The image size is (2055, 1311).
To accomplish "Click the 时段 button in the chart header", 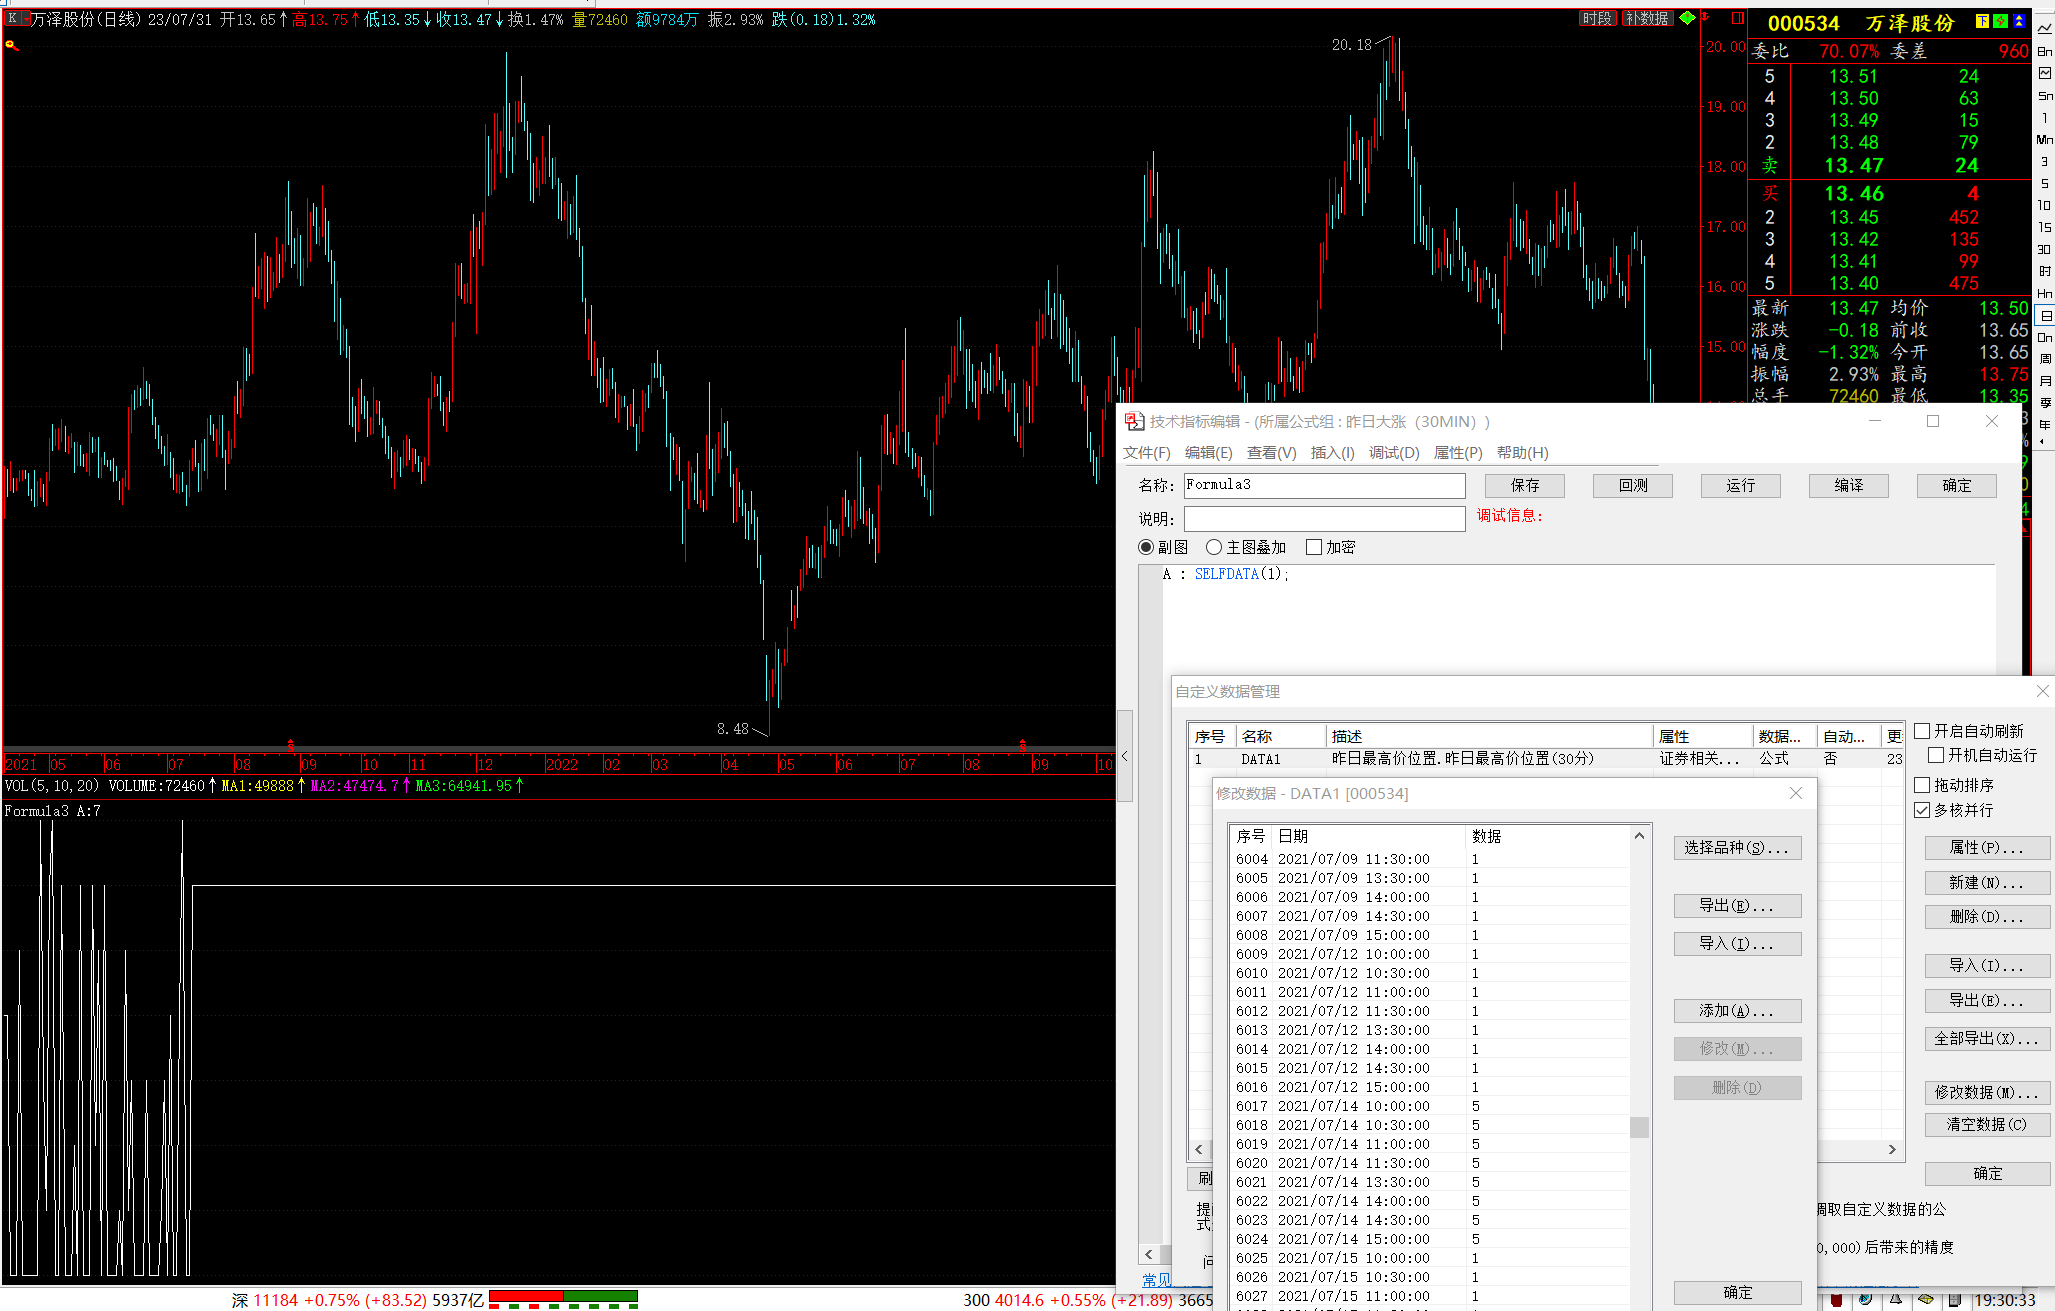I will click(1597, 18).
